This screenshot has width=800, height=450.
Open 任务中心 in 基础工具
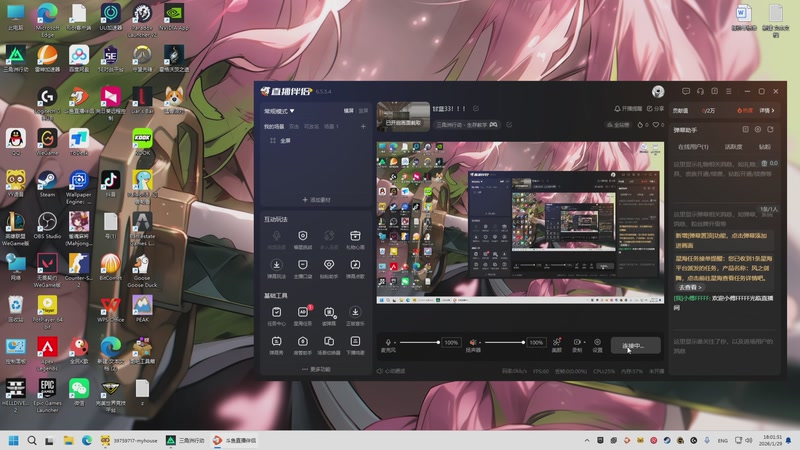[277, 312]
